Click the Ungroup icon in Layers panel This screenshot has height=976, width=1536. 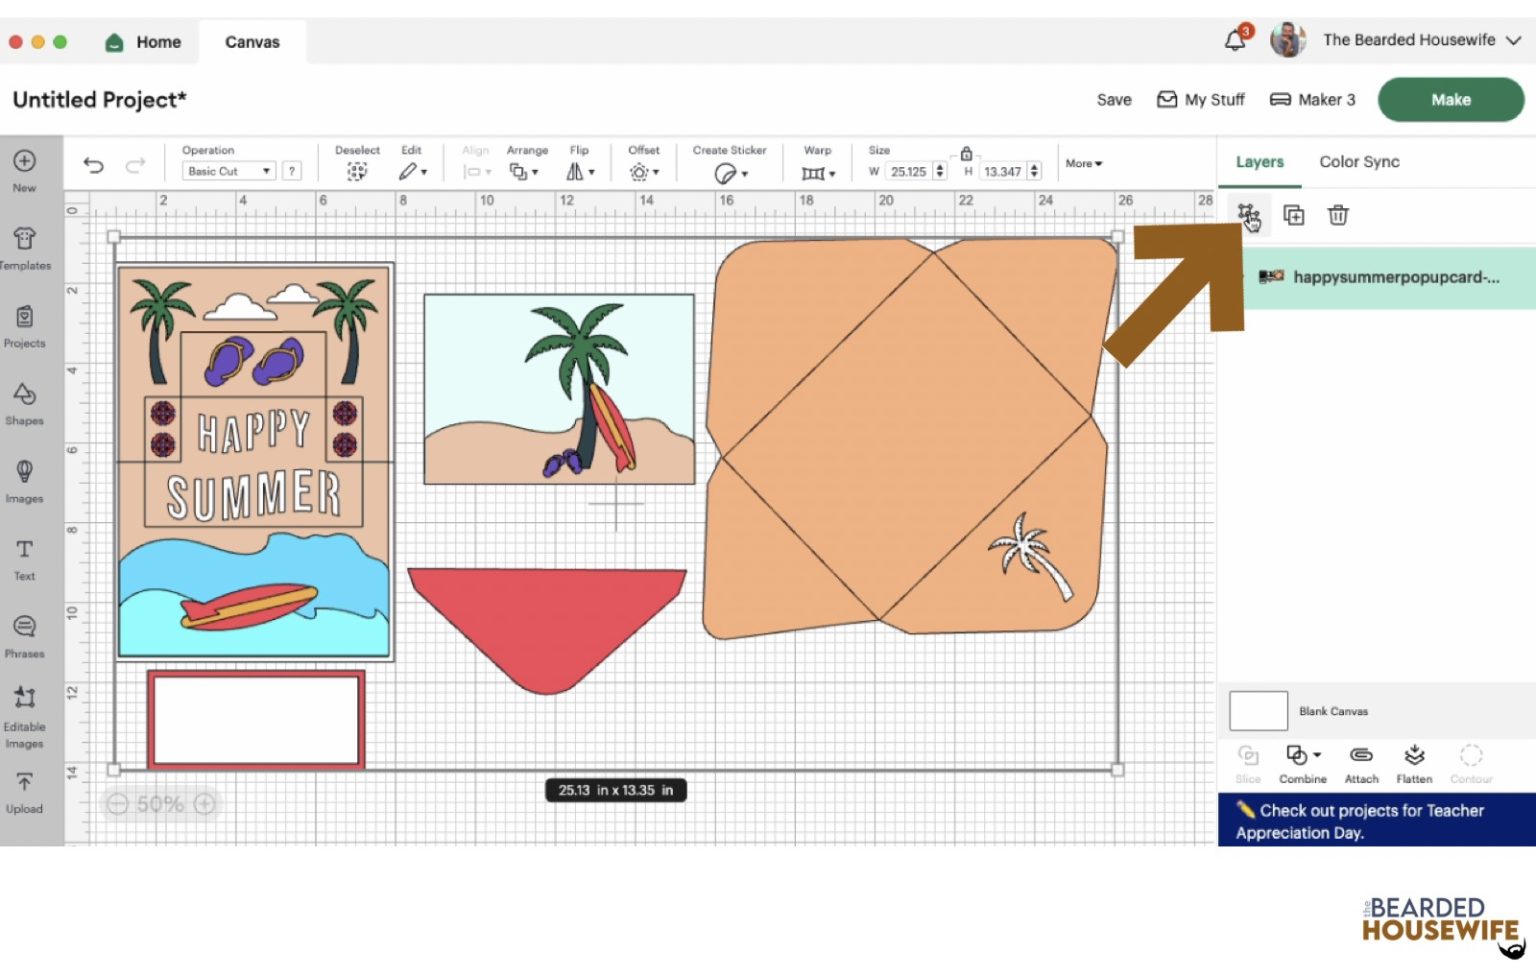(x=1248, y=215)
